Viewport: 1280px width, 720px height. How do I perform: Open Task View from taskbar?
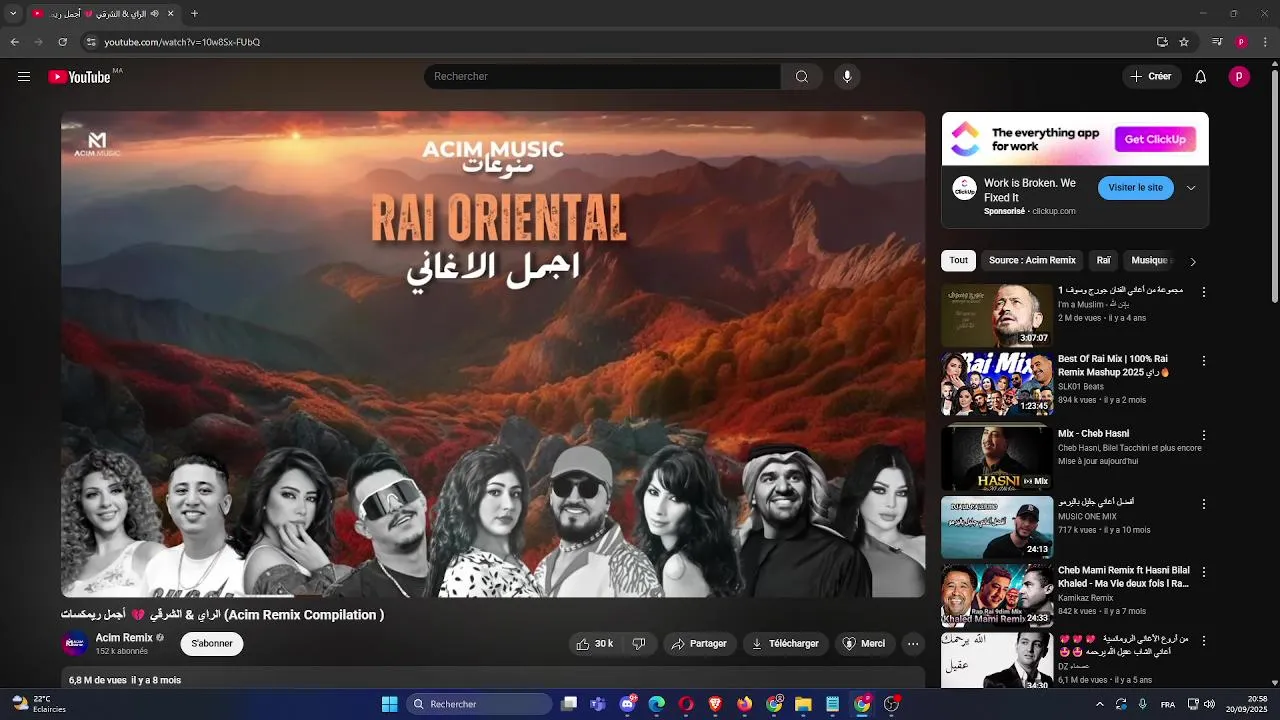[569, 704]
